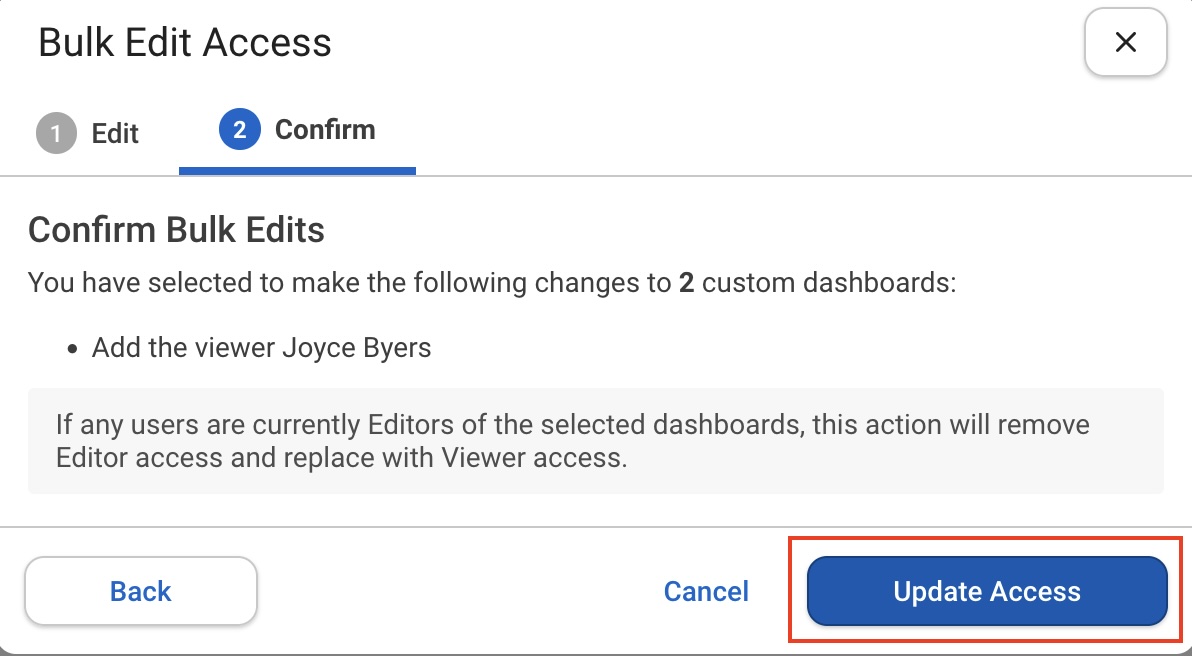Switch to the Edit step tab
Screen dimensions: 1192x656
[x=88, y=133]
